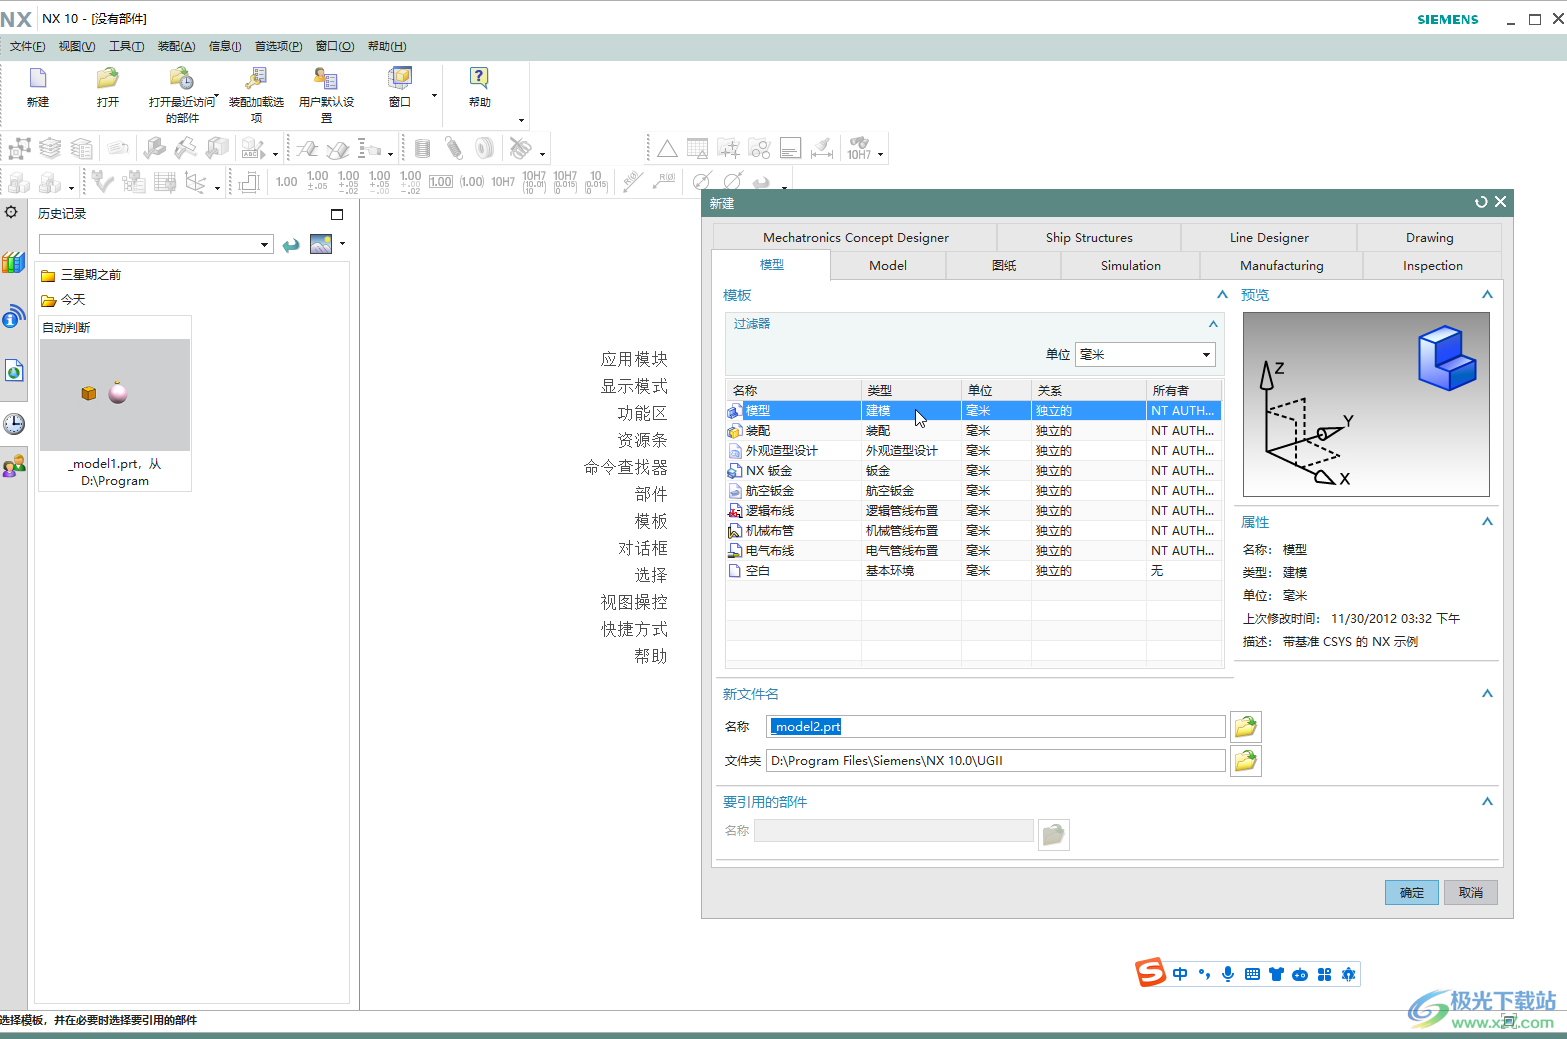Click the 装配加载选项 toolbar icon

click(256, 79)
